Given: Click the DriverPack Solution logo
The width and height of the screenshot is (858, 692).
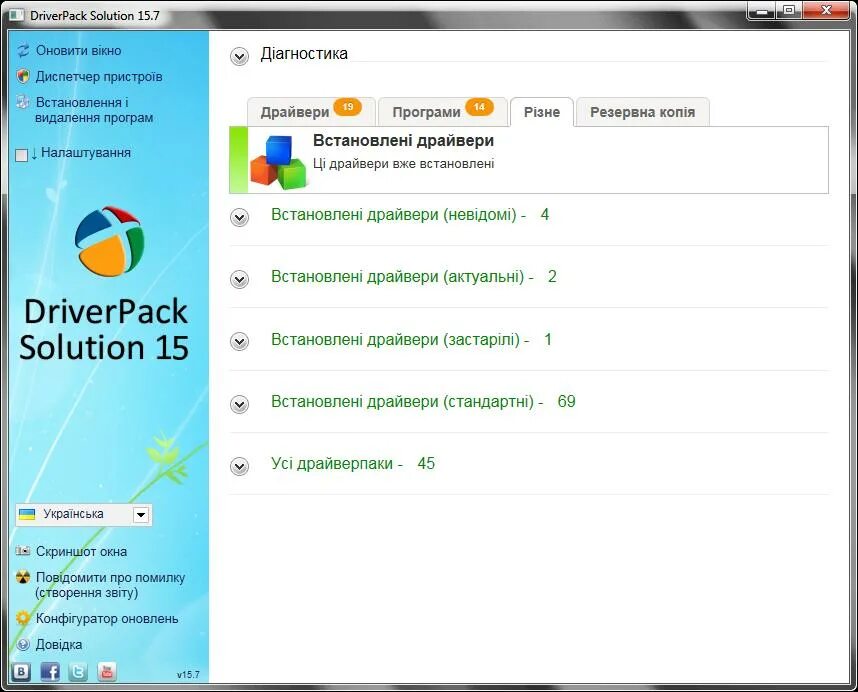Looking at the screenshot, I should 109,241.
